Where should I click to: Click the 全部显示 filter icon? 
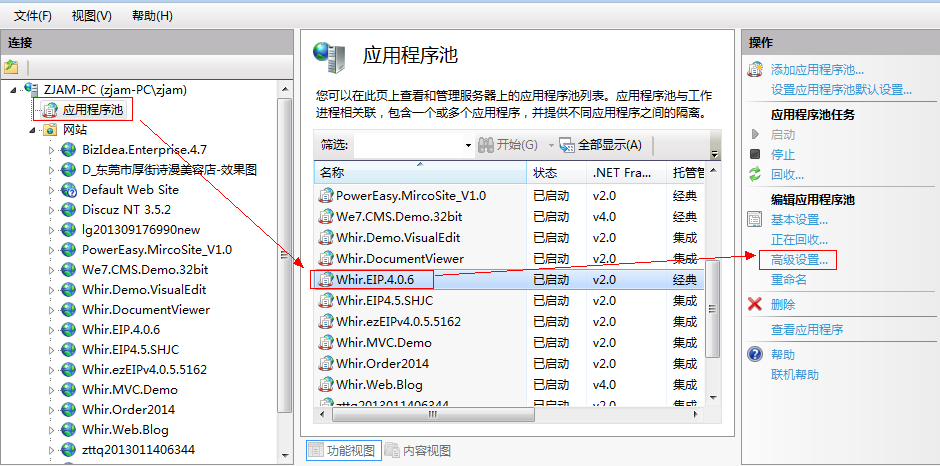click(566, 145)
